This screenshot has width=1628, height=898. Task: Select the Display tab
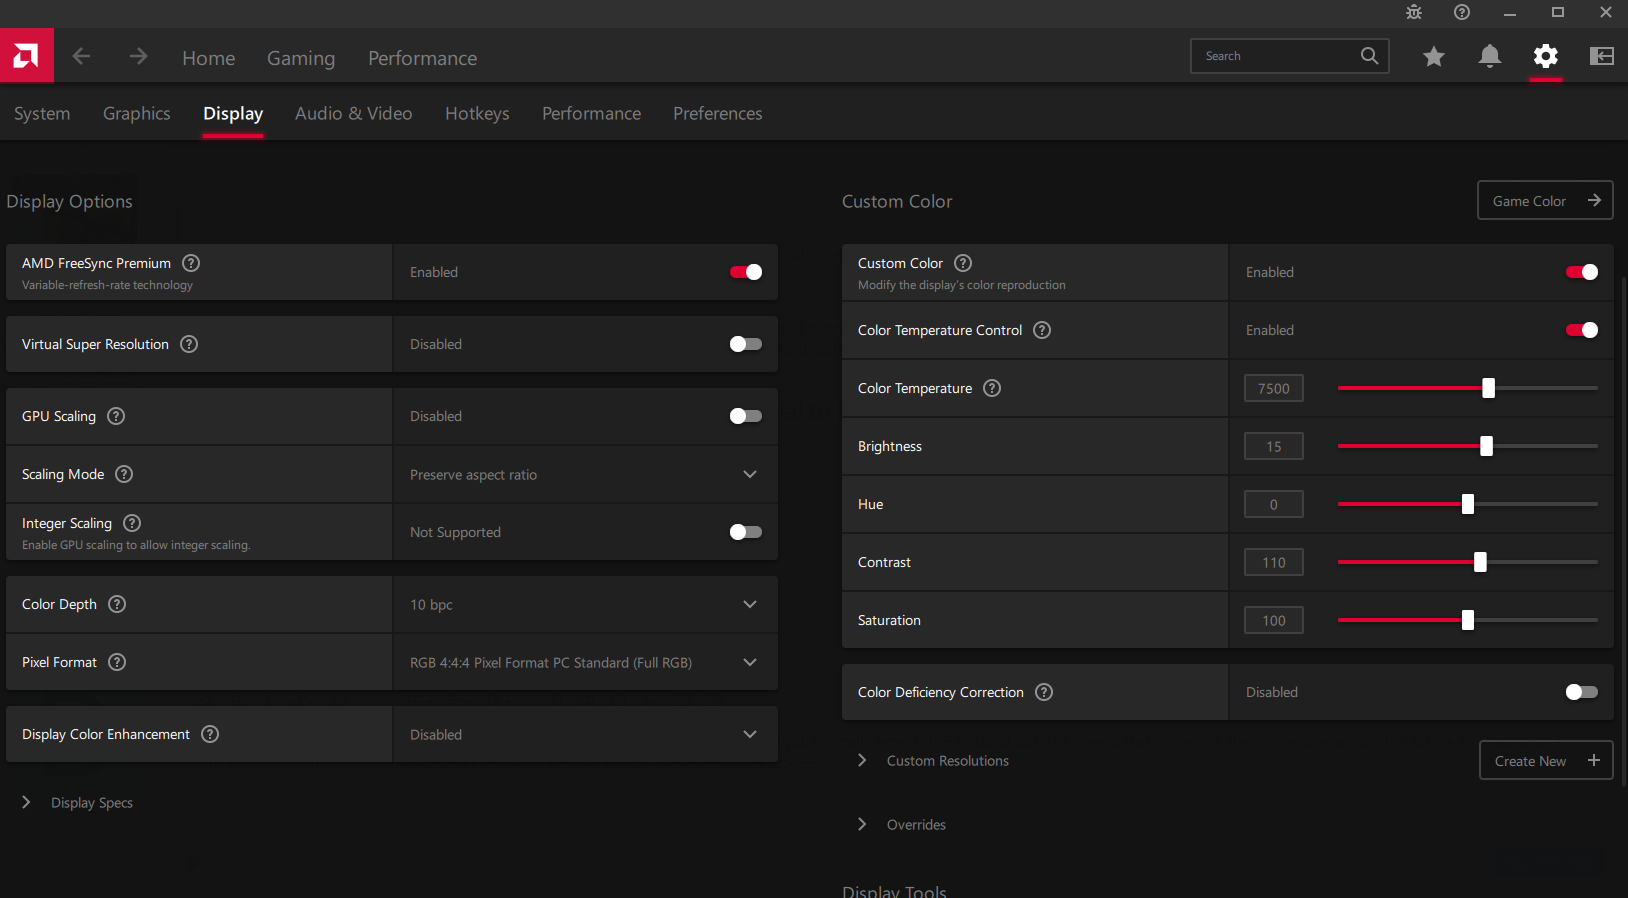(x=233, y=114)
